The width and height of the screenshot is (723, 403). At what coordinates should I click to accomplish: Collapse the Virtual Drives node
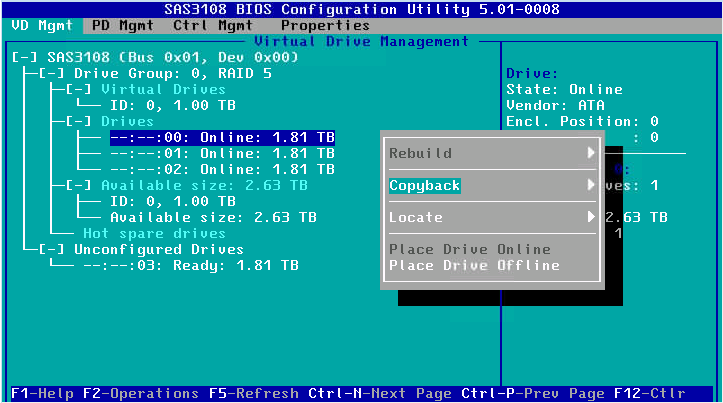[x=78, y=89]
